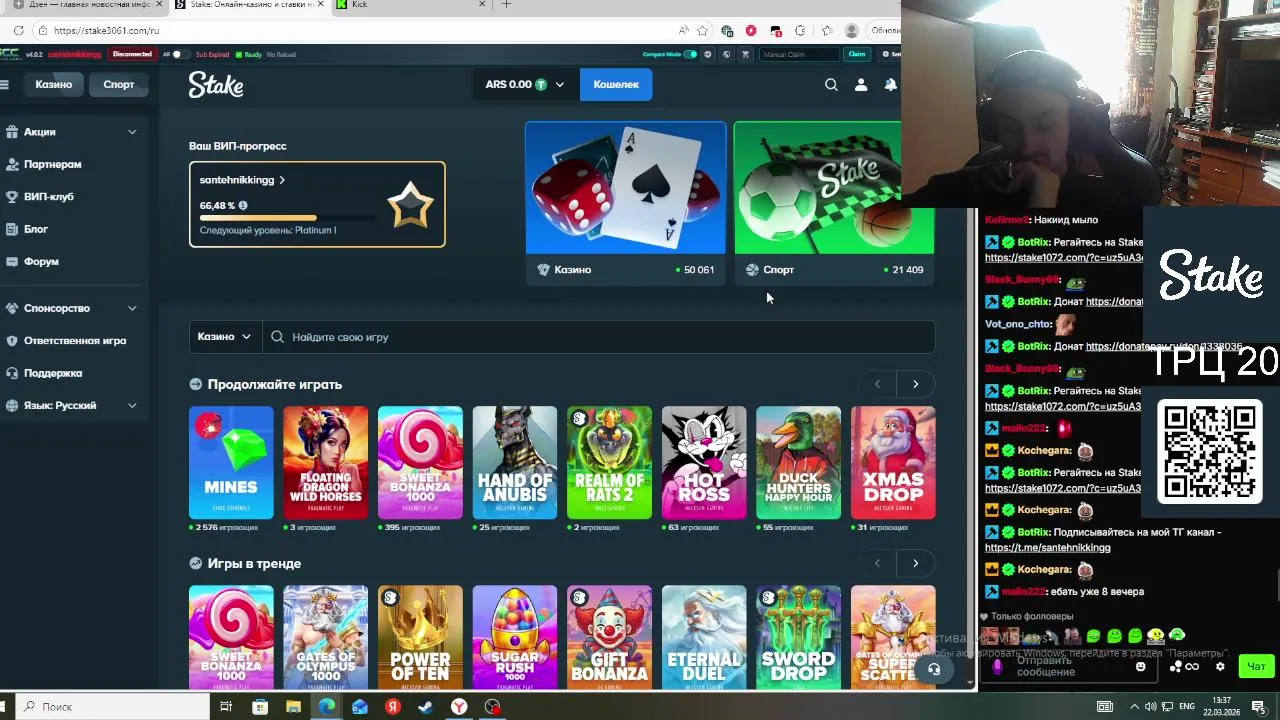Open browser profile avatar icon
This screenshot has height=720, width=1280.
851,30
